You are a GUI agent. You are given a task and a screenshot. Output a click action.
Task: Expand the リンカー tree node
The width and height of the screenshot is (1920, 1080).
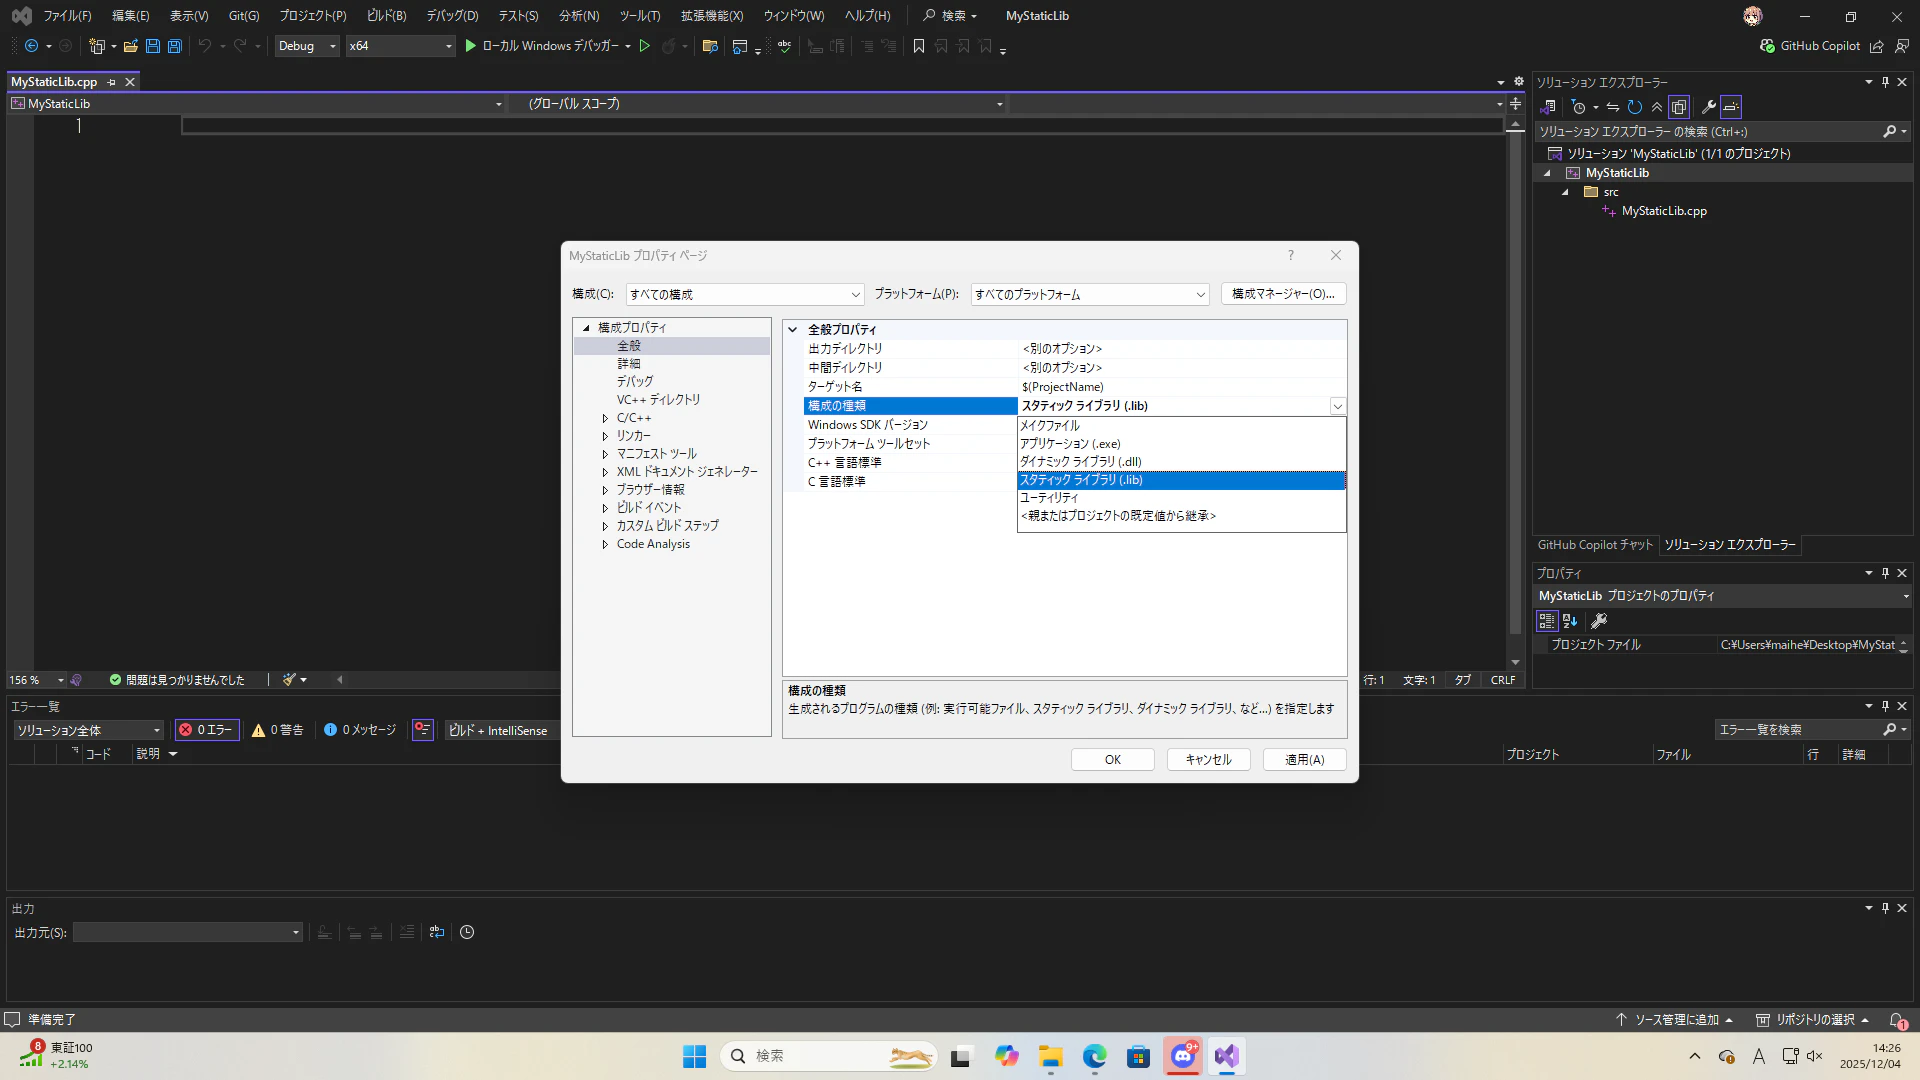pyautogui.click(x=605, y=436)
